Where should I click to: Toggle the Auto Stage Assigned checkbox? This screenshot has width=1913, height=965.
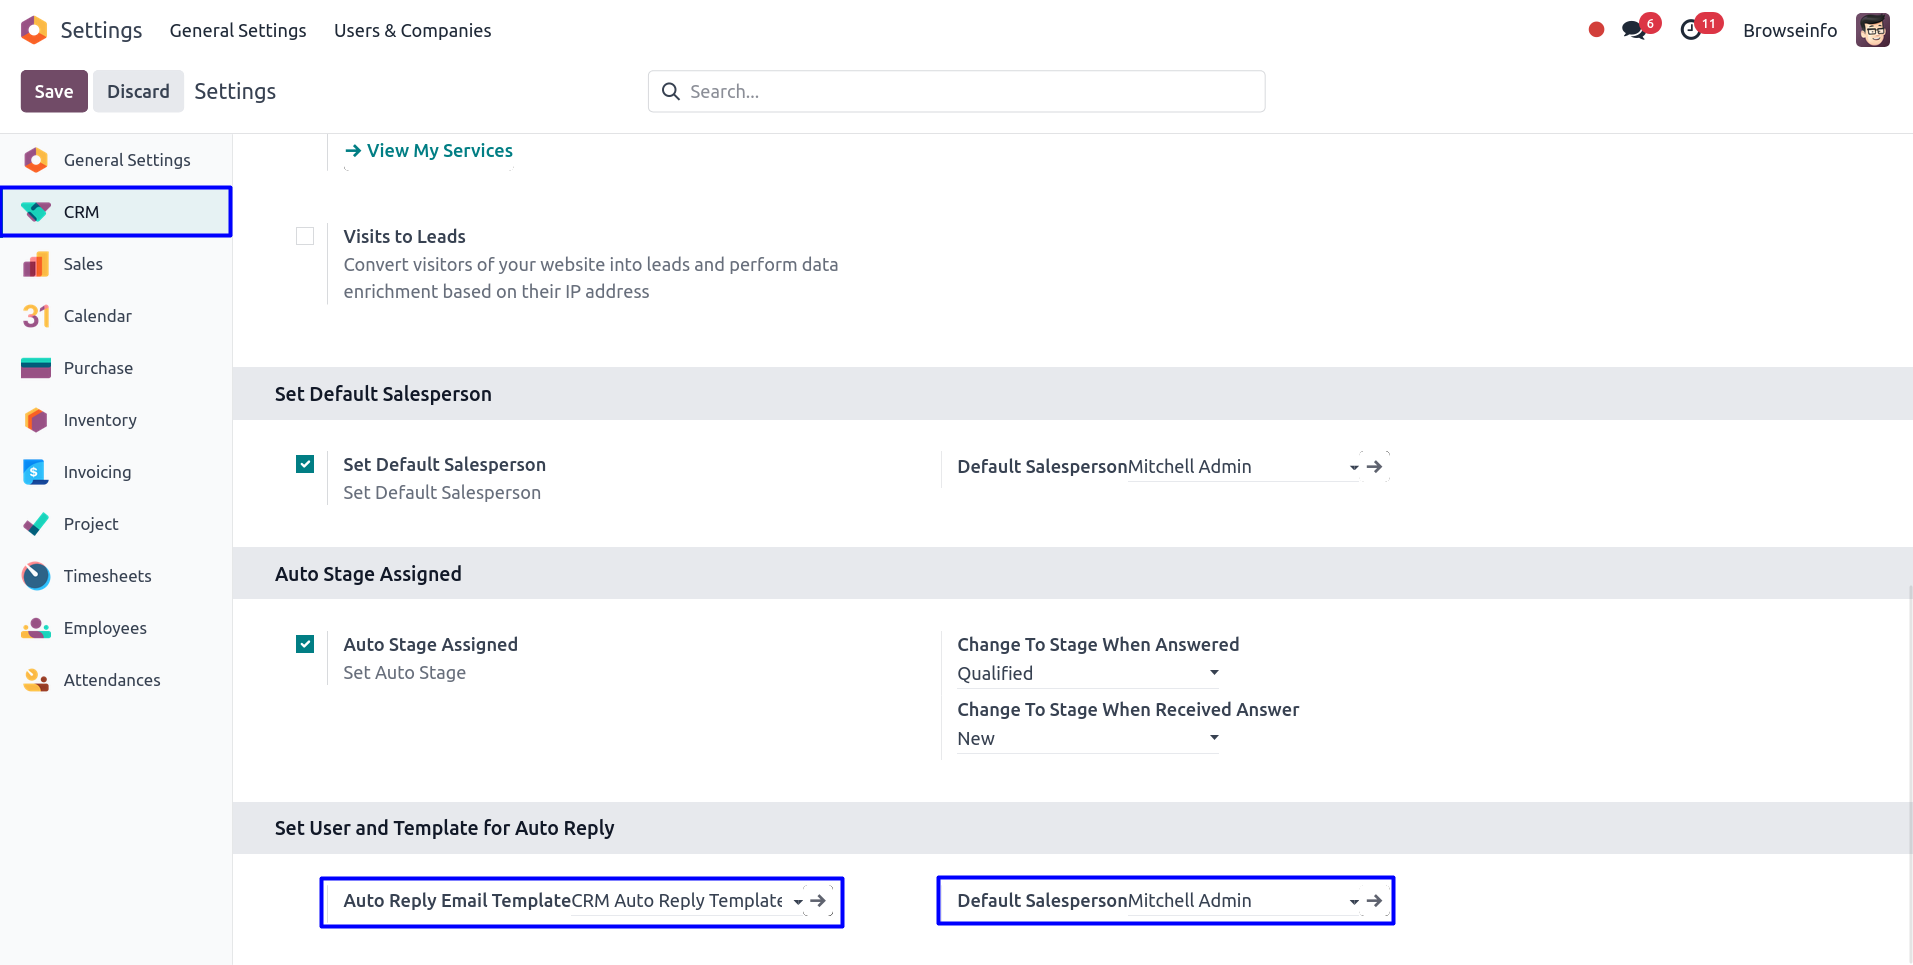point(305,644)
